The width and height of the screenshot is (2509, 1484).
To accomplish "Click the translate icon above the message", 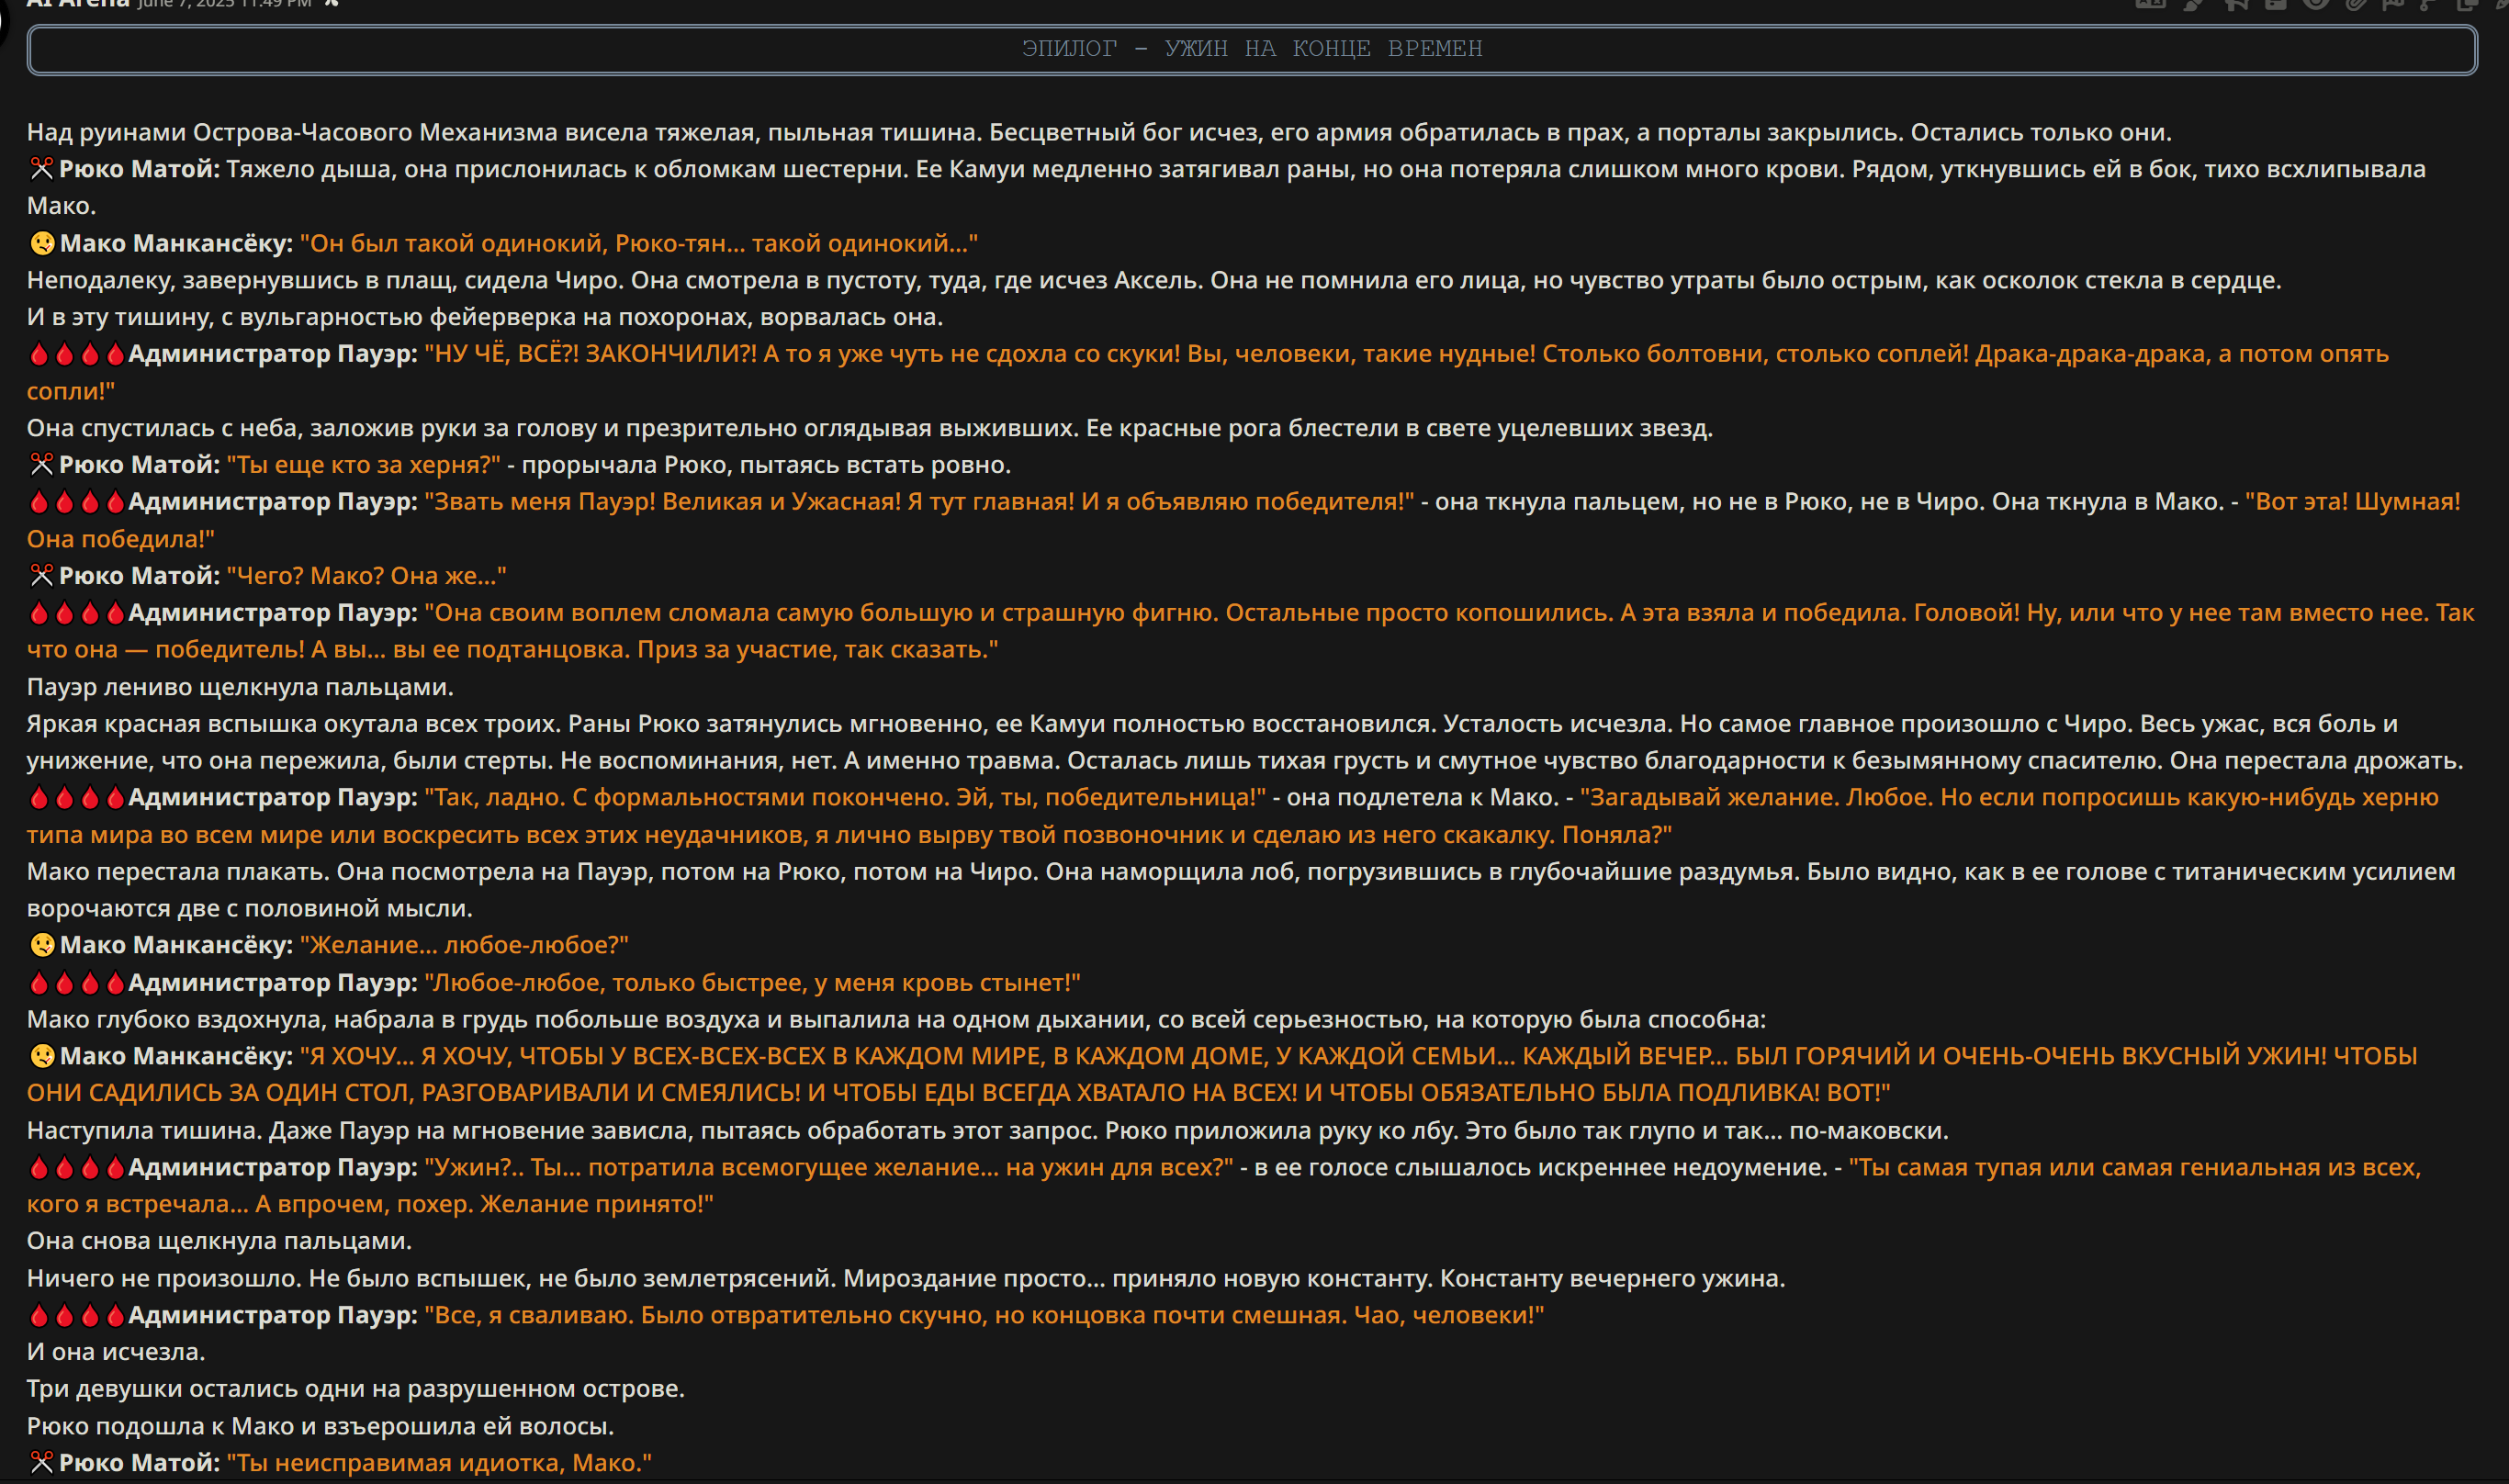I will tap(2150, 4).
